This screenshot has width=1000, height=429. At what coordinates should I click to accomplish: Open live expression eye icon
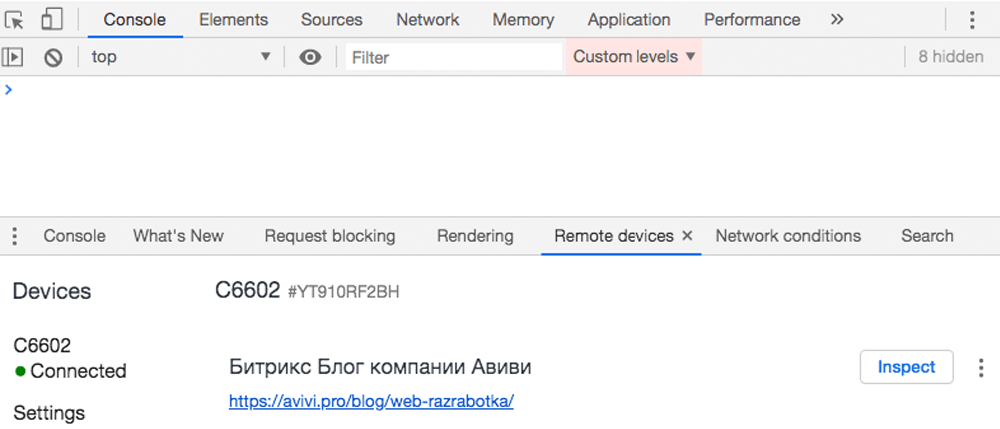(310, 57)
